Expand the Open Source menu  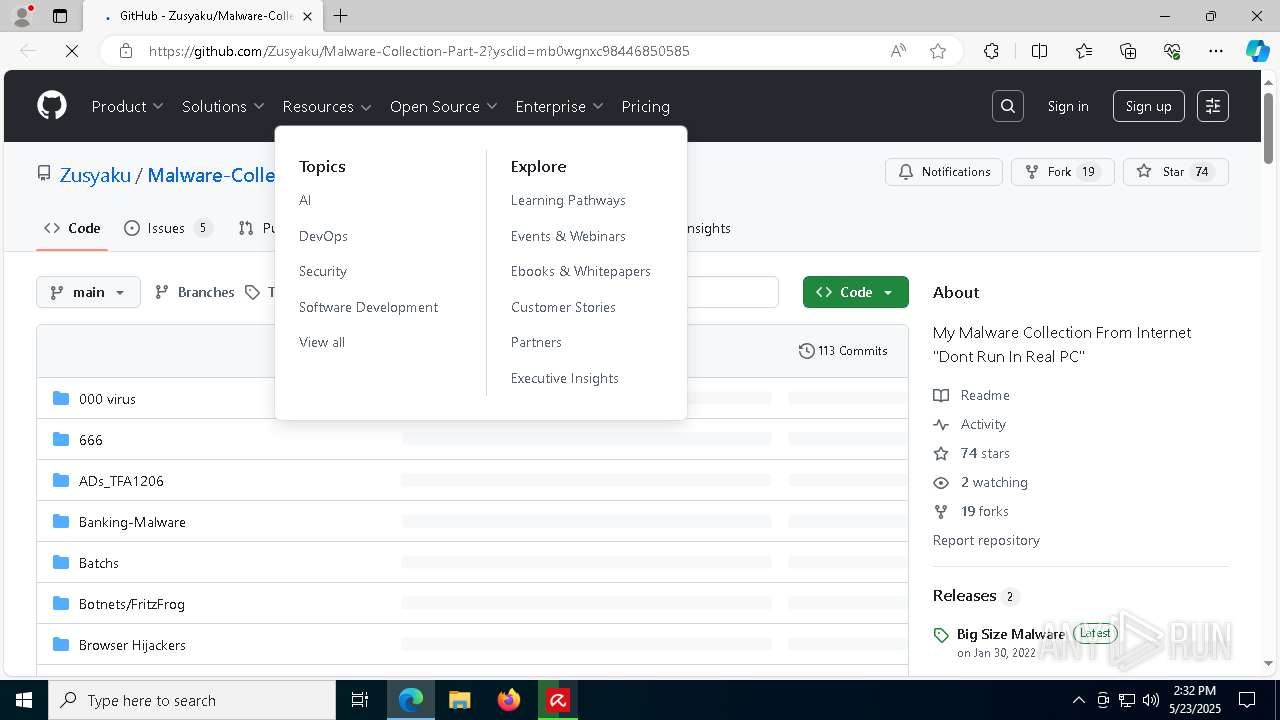click(x=444, y=106)
